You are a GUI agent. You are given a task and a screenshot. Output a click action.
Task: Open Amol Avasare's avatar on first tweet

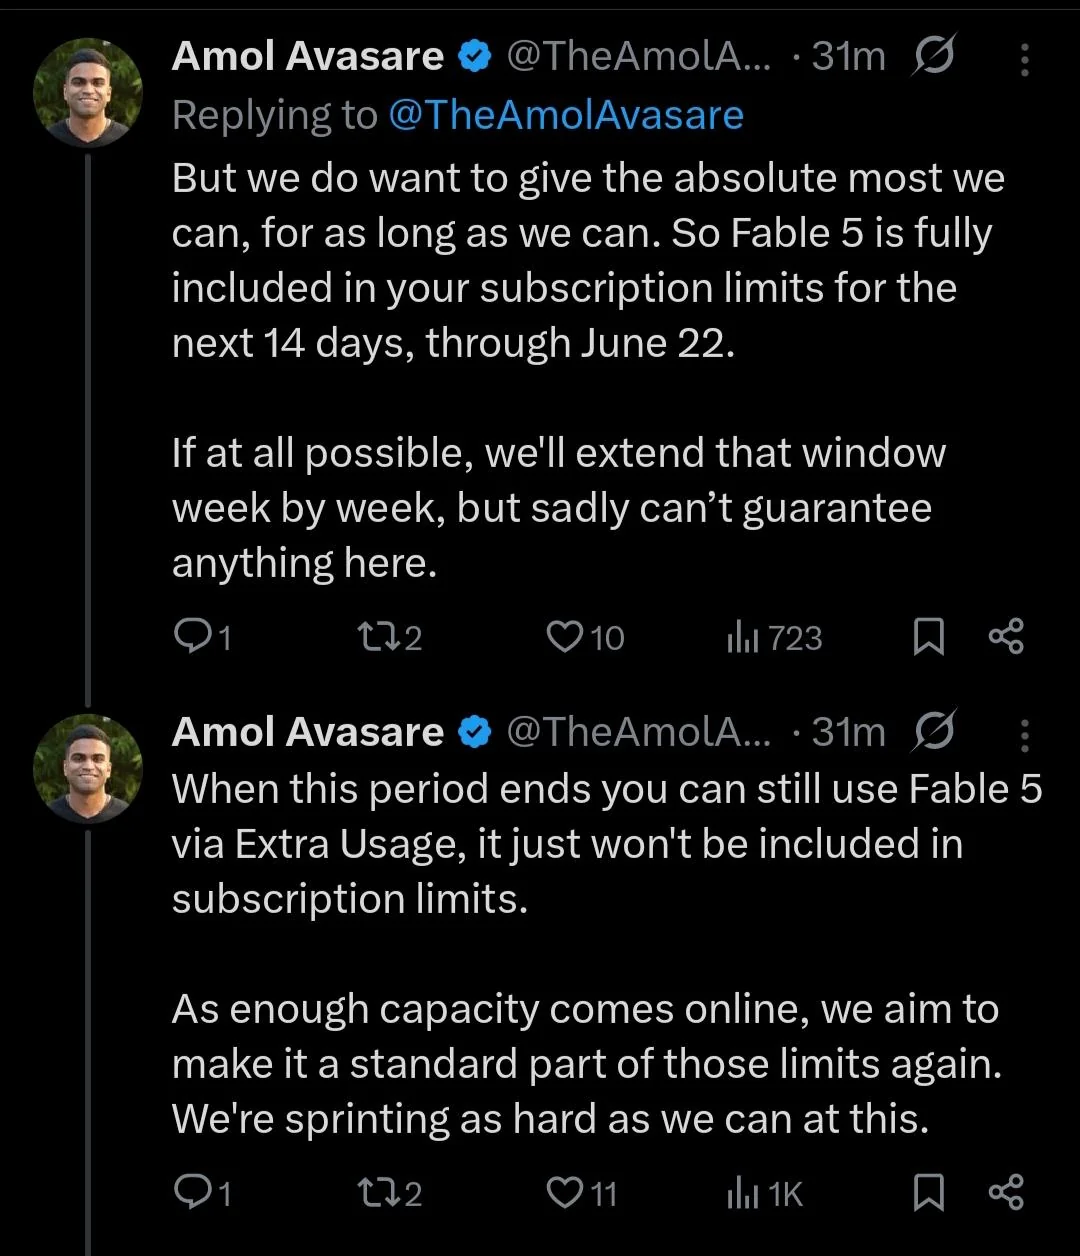coord(88,93)
